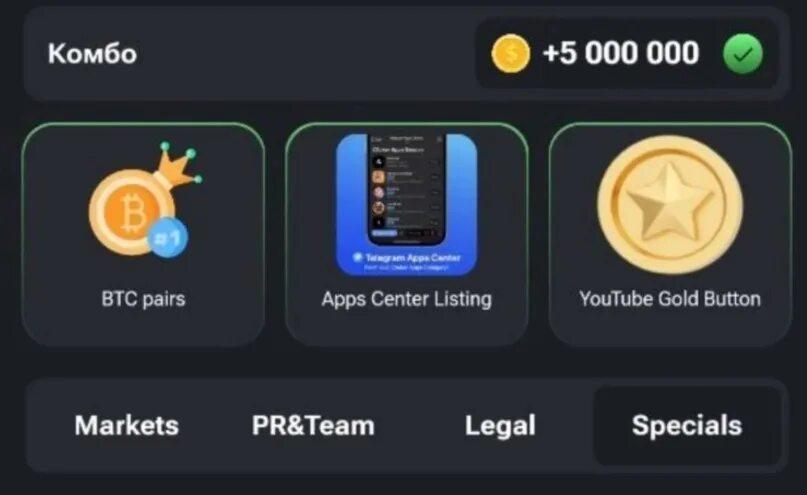
Task: Select the orange Bitcoin coin icon
Action: [132, 213]
